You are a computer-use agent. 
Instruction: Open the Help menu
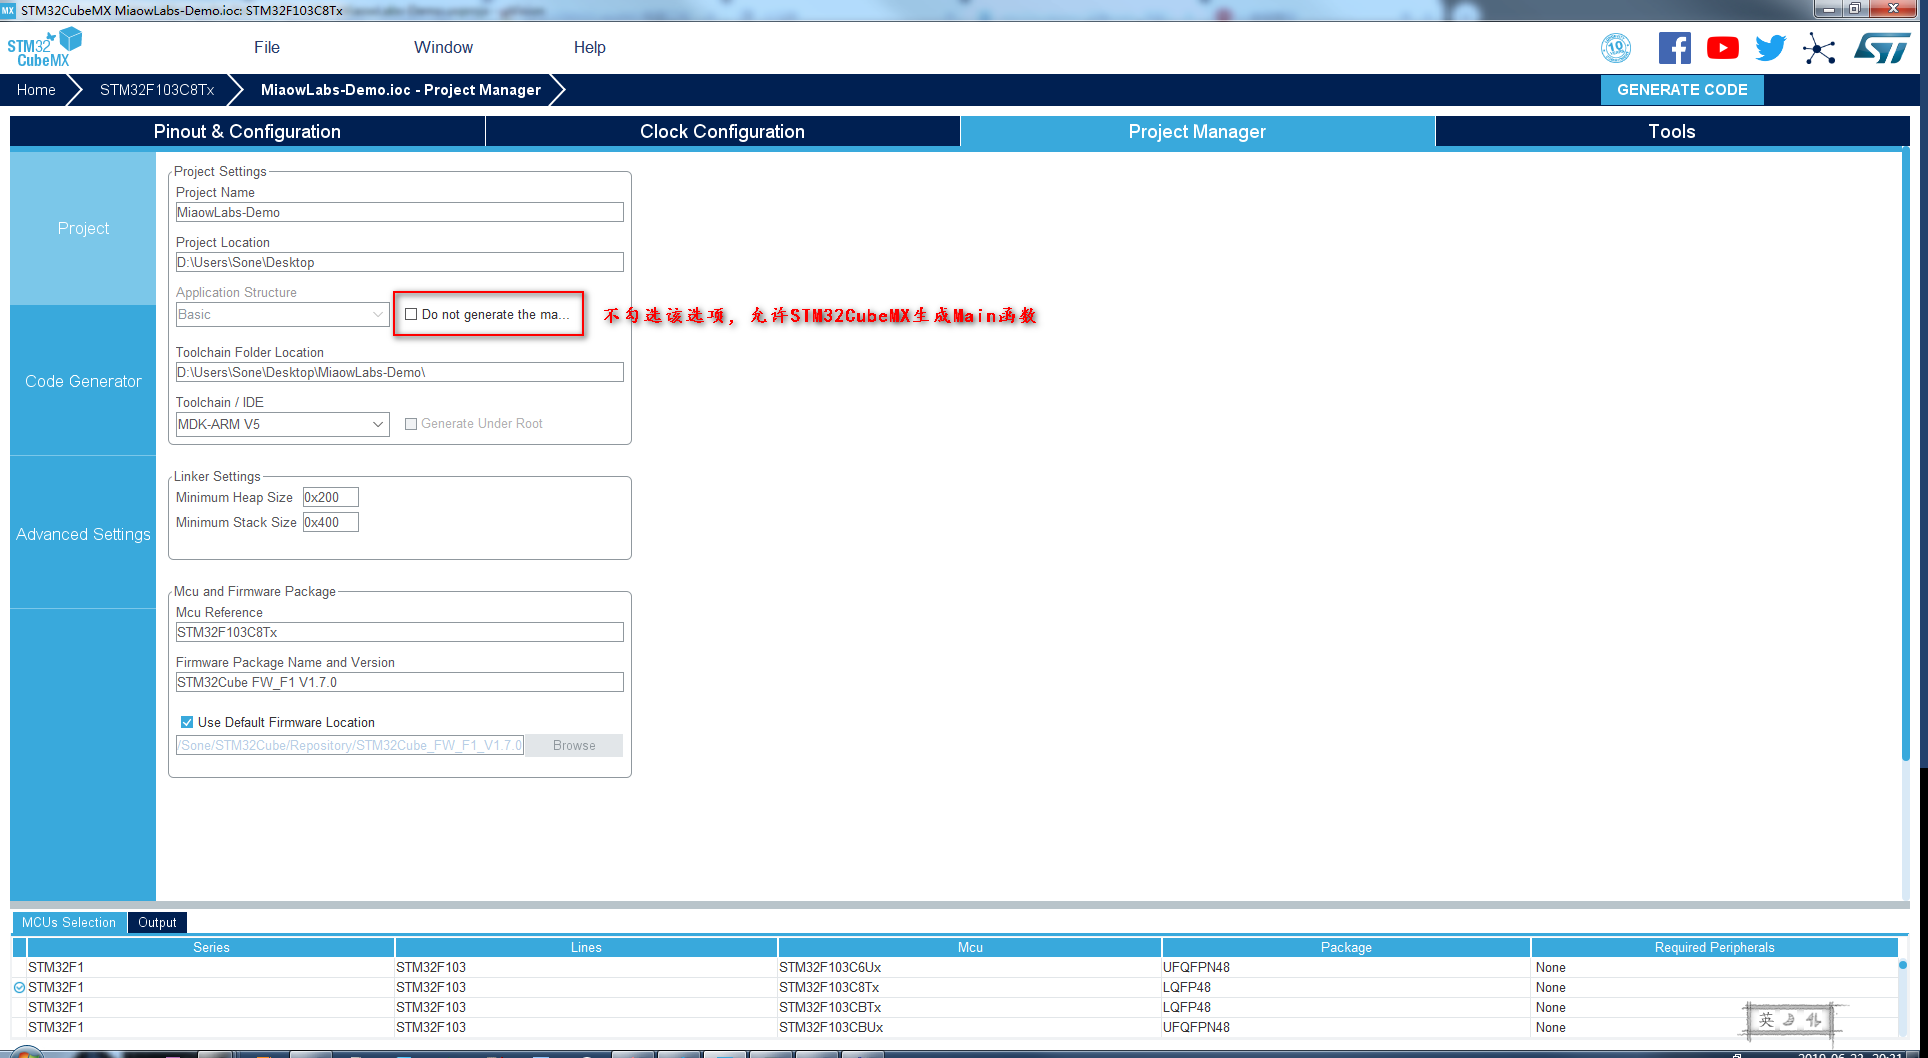590,47
